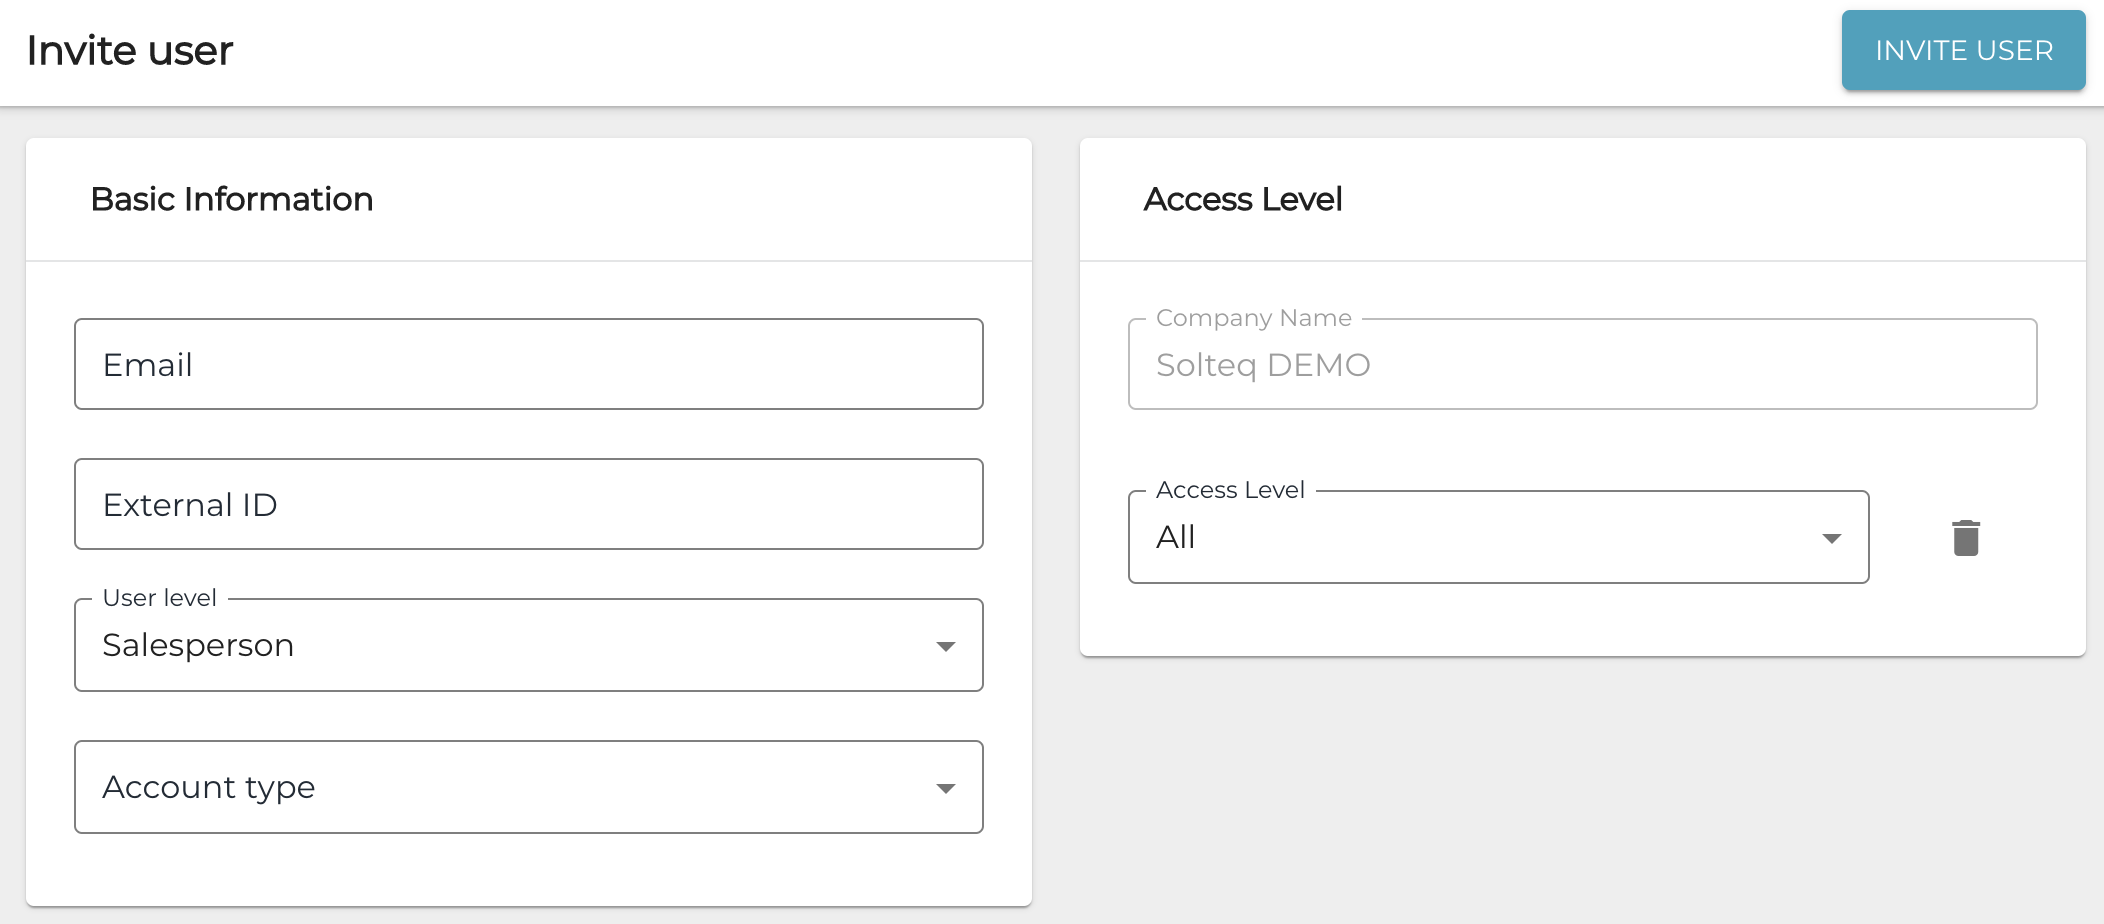Click the small User level field label
Image resolution: width=2104 pixels, height=924 pixels.
pos(159,598)
